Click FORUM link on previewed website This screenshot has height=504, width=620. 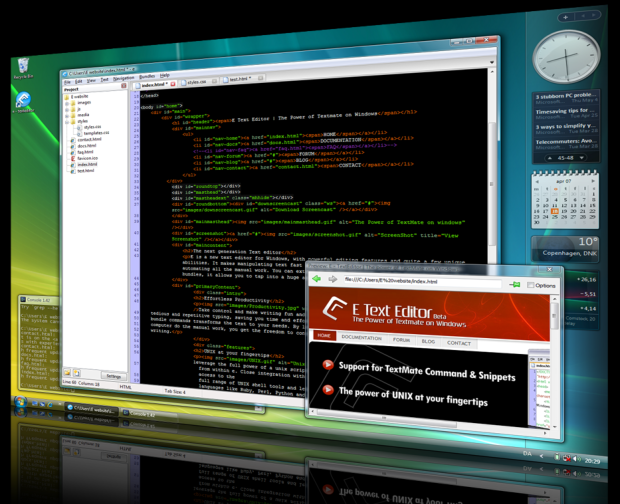[401, 340]
